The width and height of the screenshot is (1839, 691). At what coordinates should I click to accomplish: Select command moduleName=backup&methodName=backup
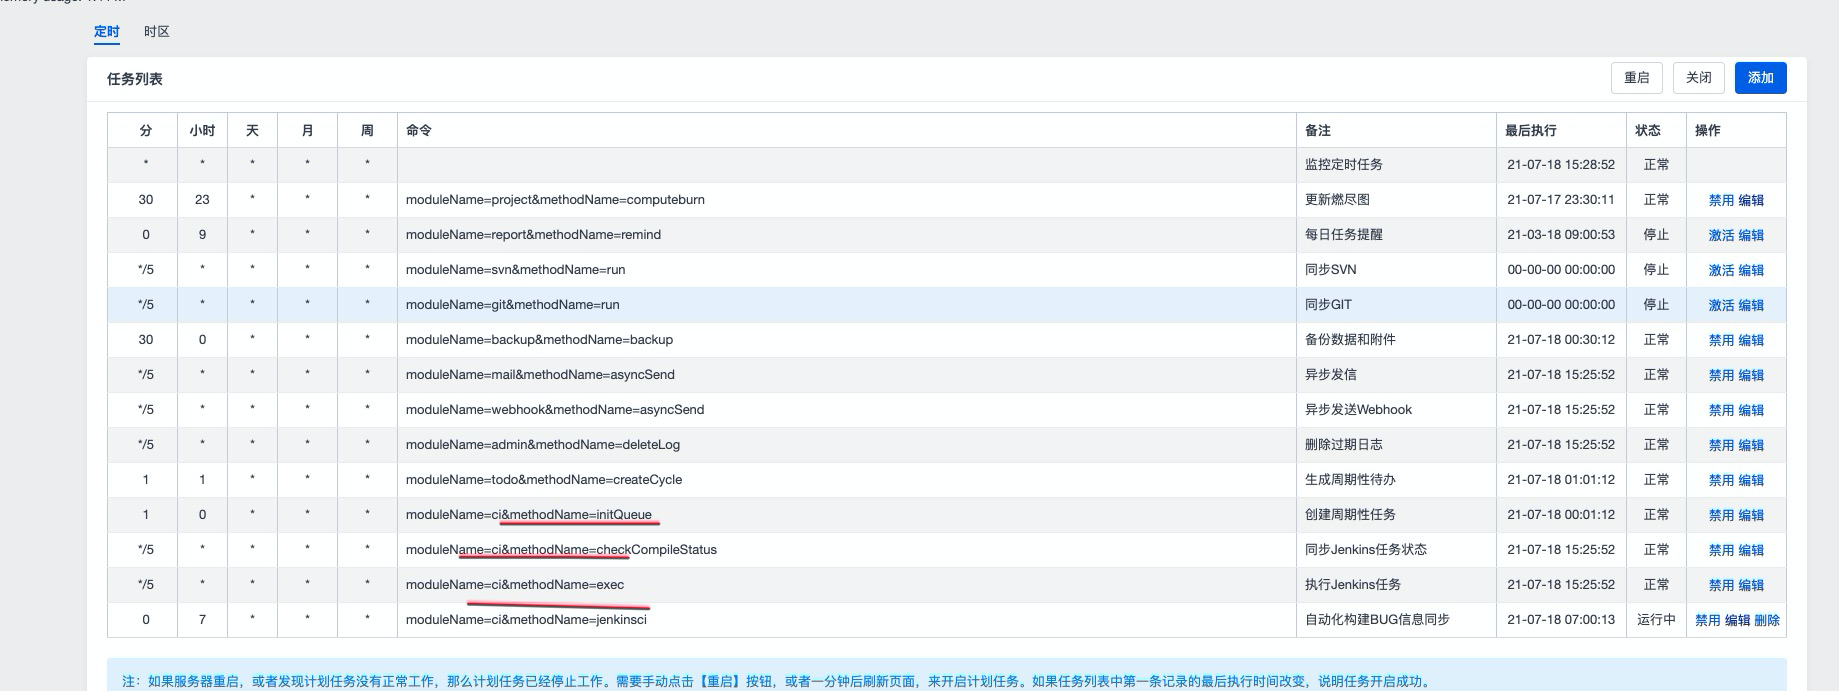(539, 340)
